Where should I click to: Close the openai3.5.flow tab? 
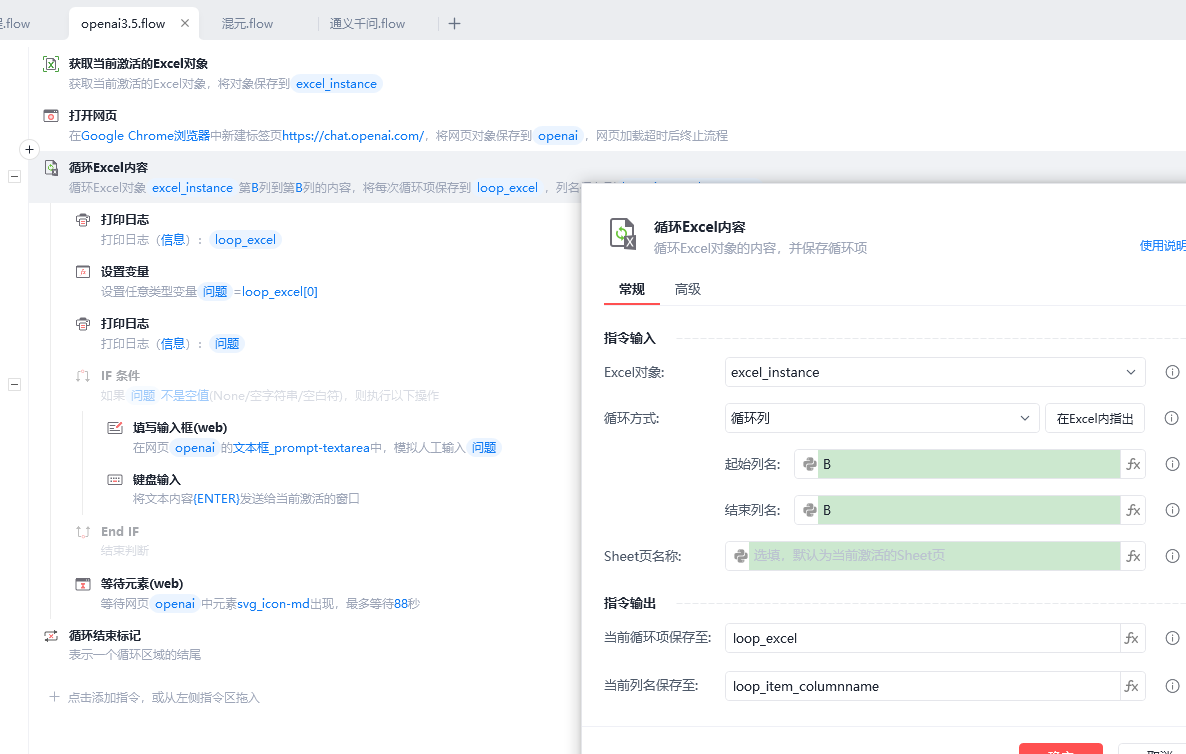coord(185,23)
